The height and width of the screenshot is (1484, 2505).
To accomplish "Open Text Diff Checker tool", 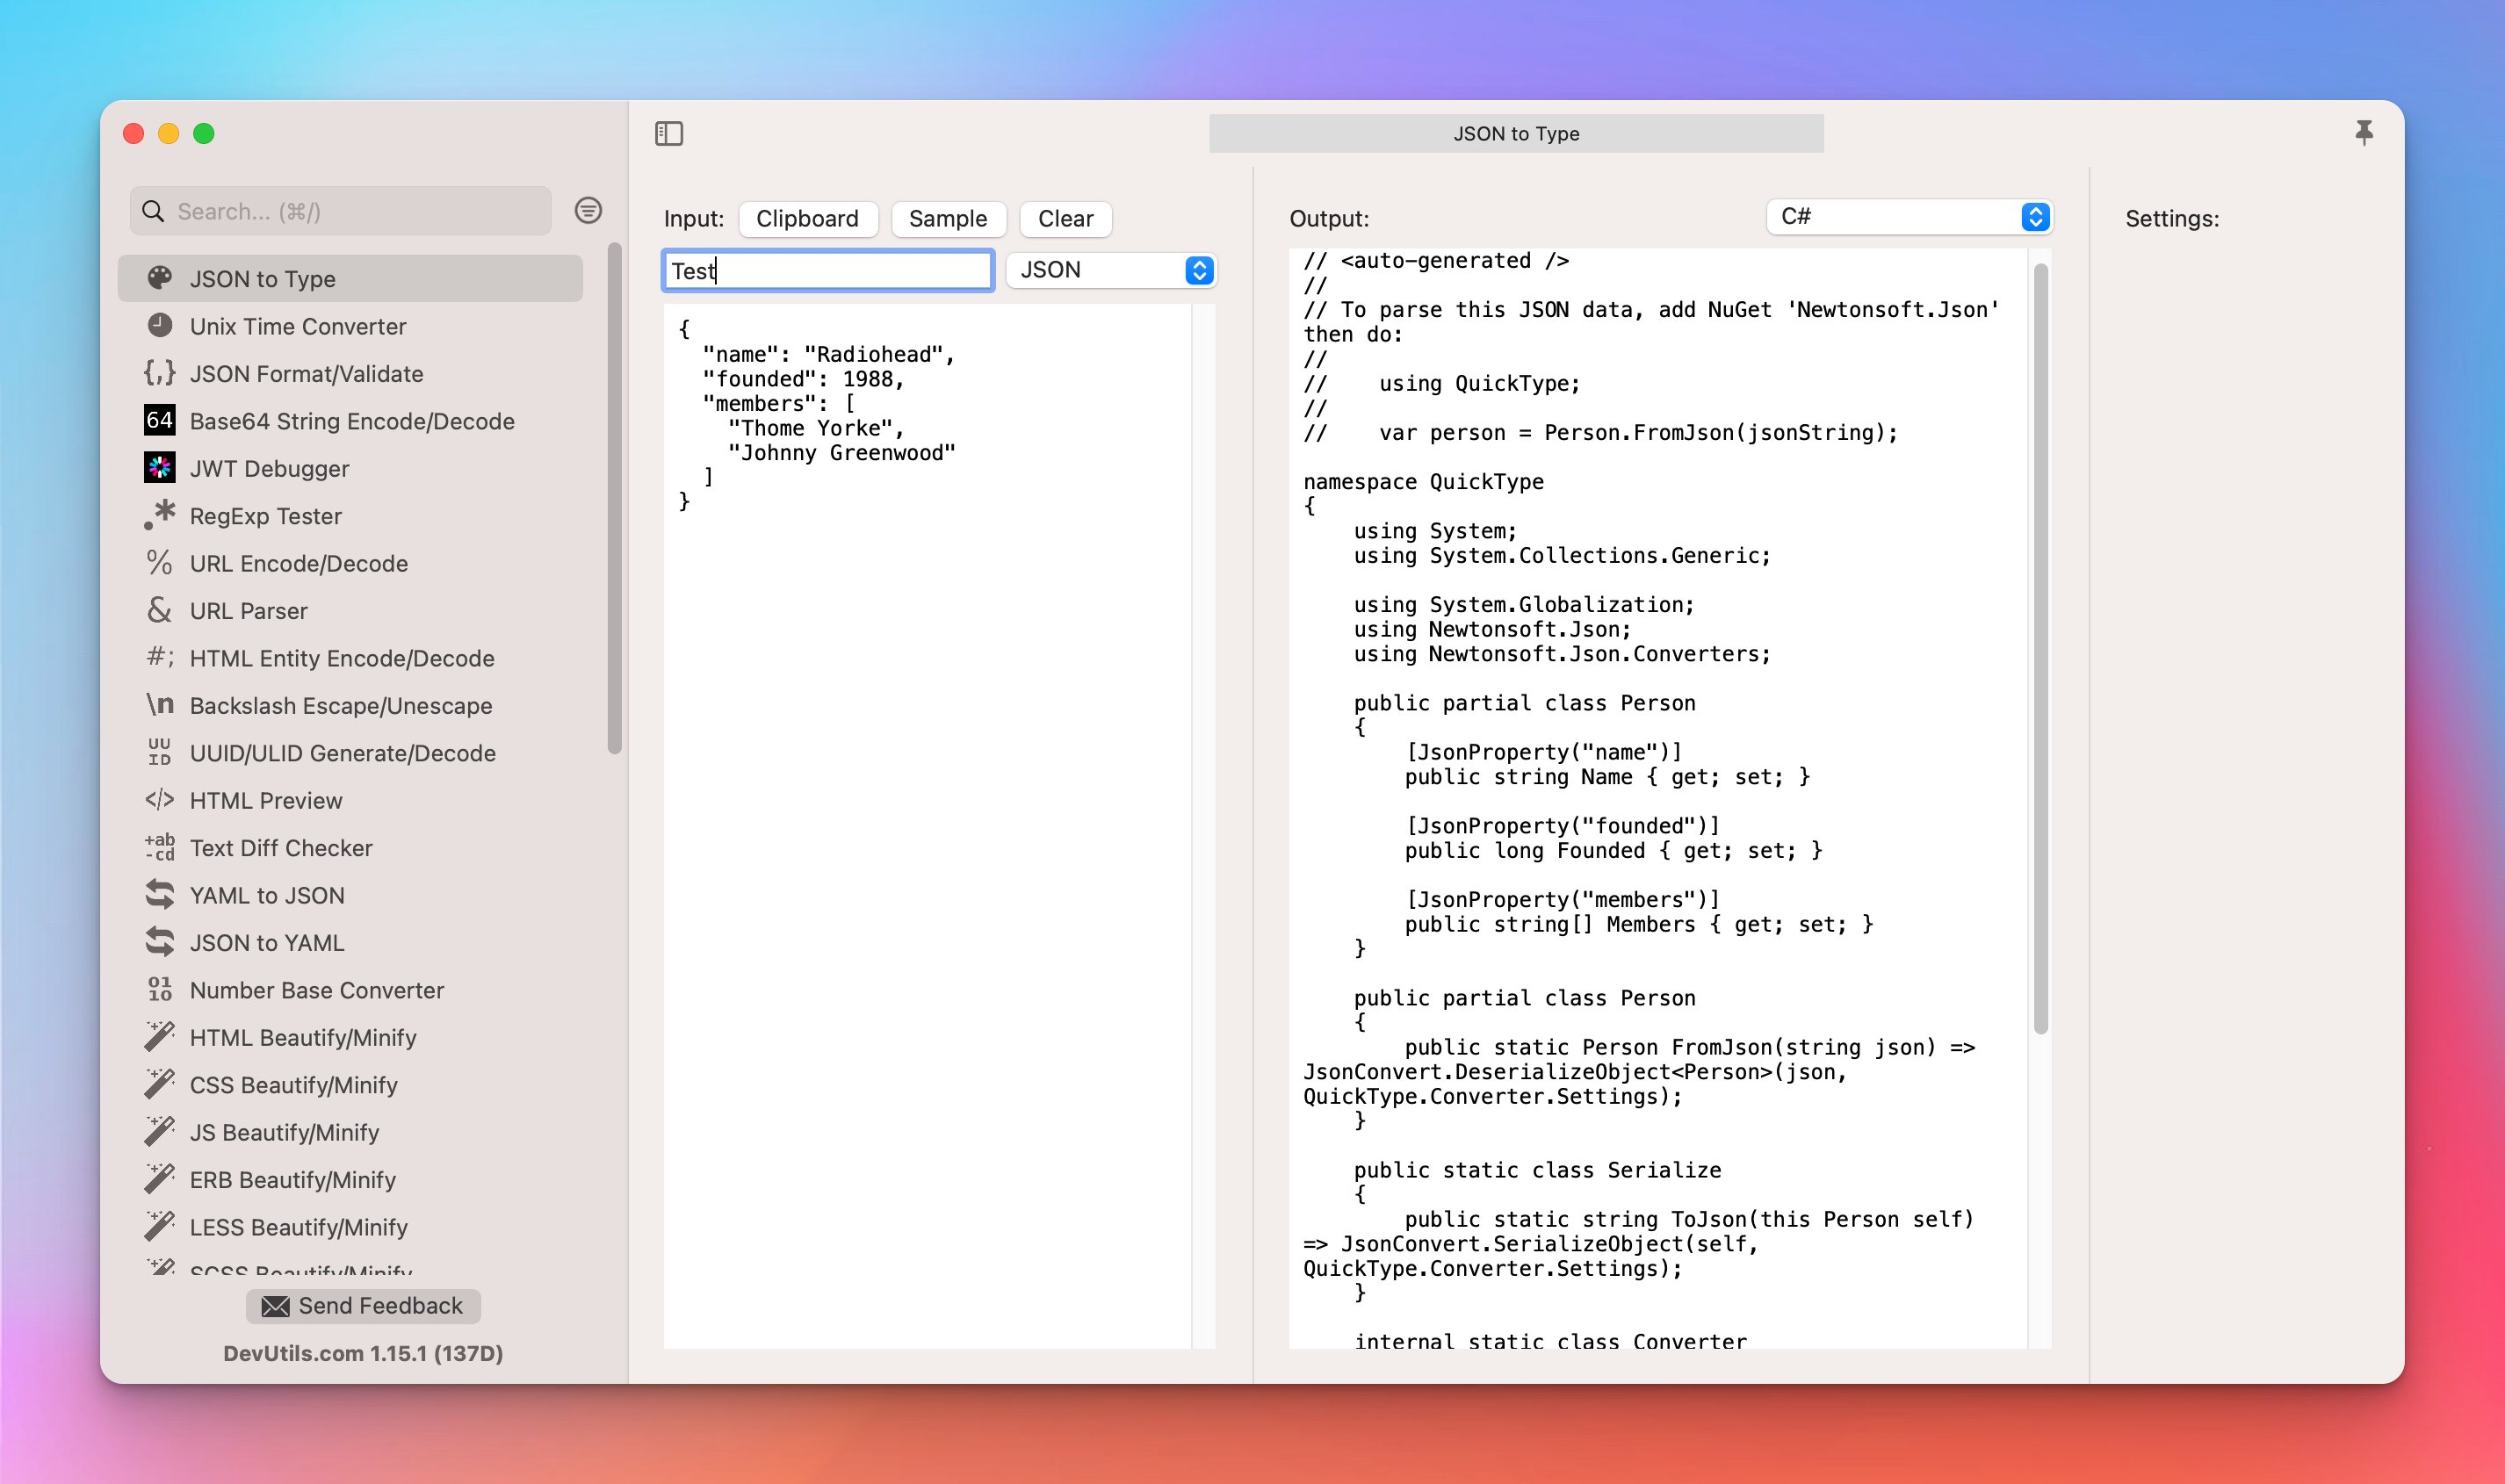I will tap(281, 848).
